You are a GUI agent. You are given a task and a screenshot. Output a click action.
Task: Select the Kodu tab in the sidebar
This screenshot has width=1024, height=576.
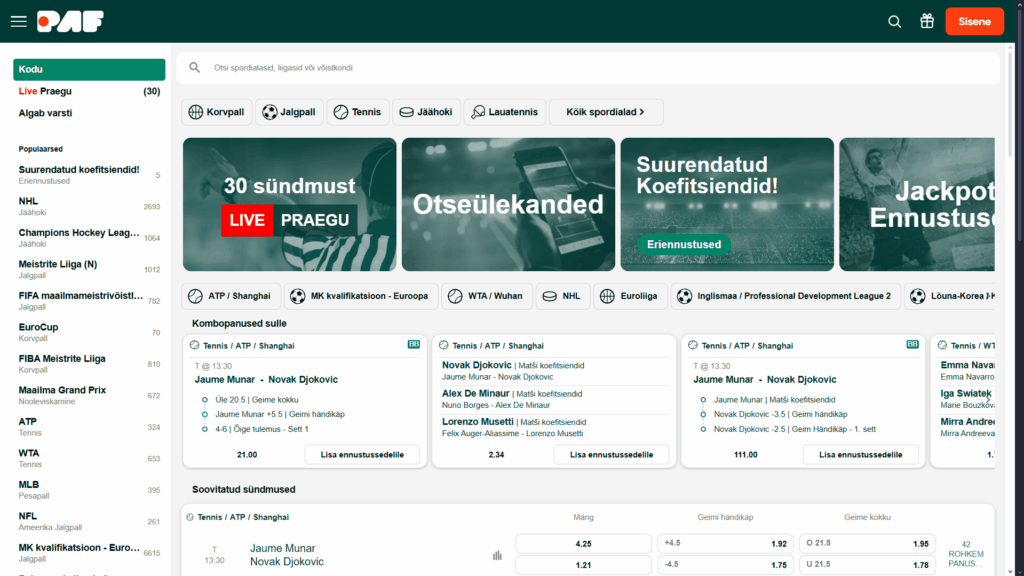[x=88, y=69]
